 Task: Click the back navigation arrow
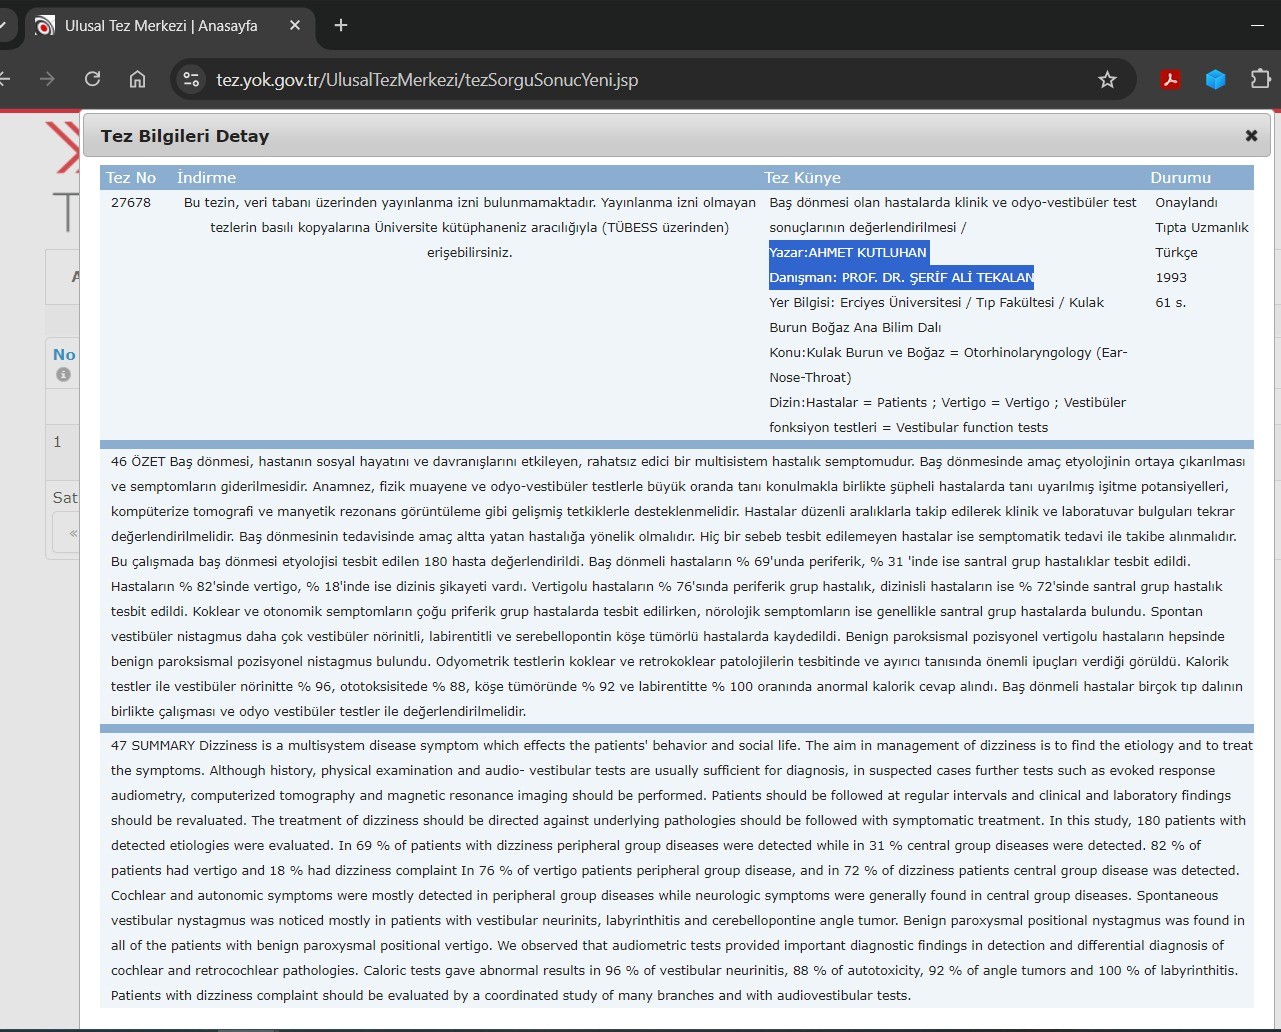5,79
